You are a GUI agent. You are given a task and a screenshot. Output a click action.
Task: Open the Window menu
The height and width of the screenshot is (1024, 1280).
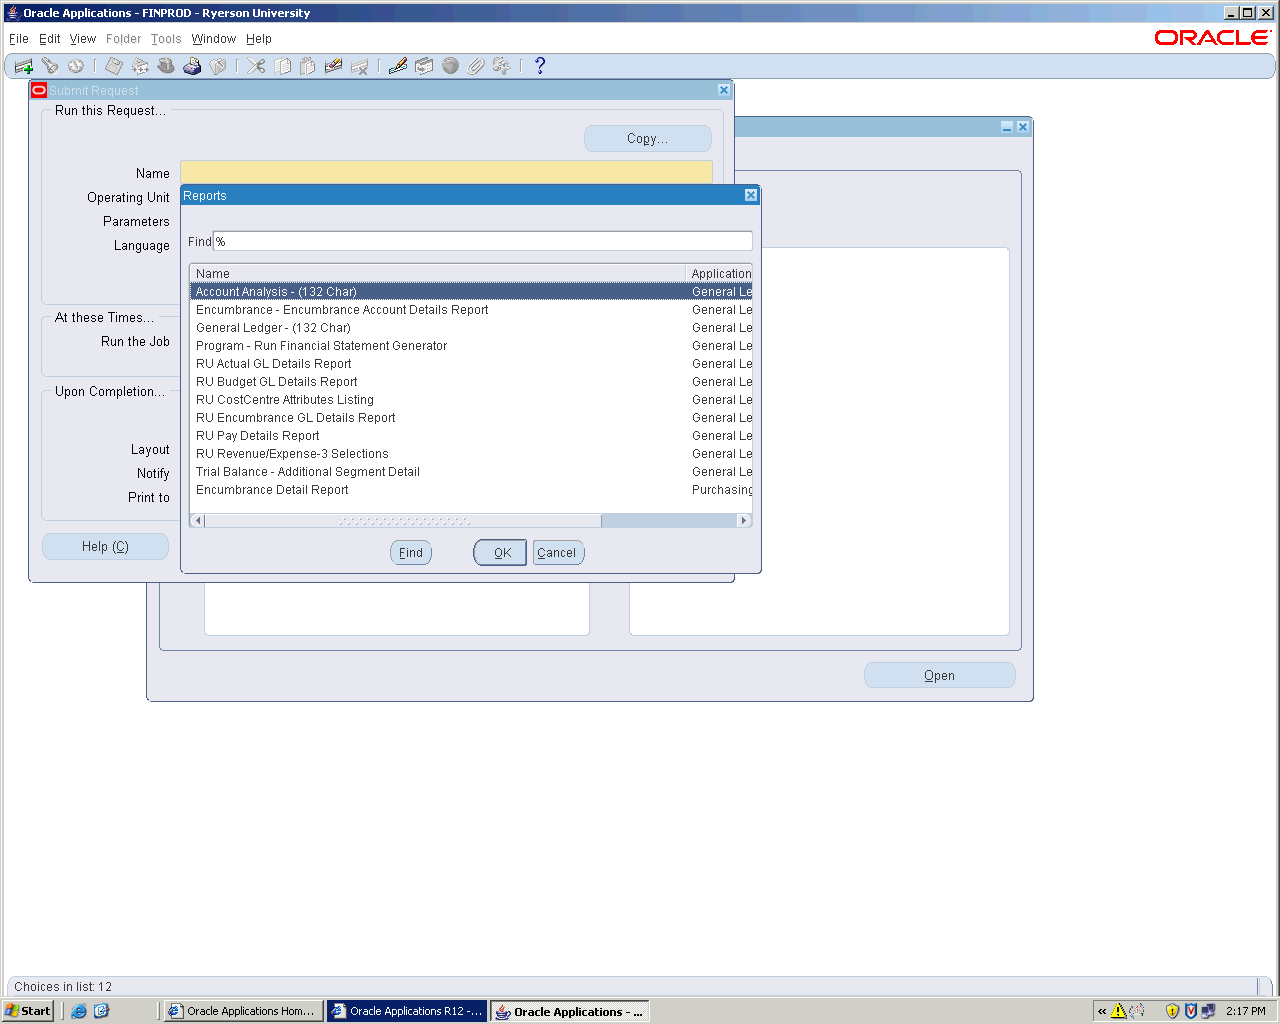213,39
